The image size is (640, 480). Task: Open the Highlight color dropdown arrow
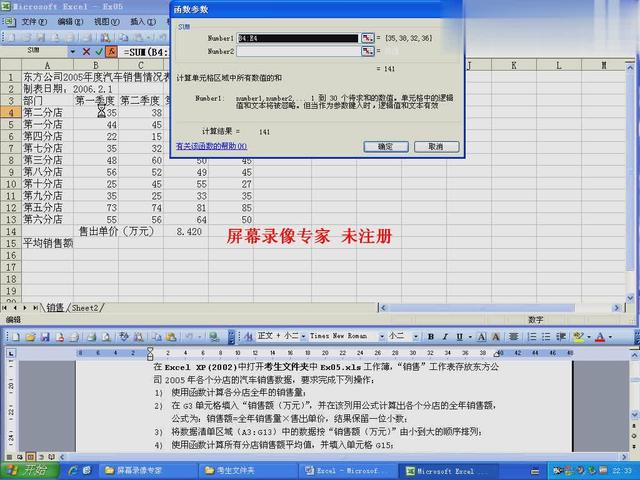(x=588, y=337)
